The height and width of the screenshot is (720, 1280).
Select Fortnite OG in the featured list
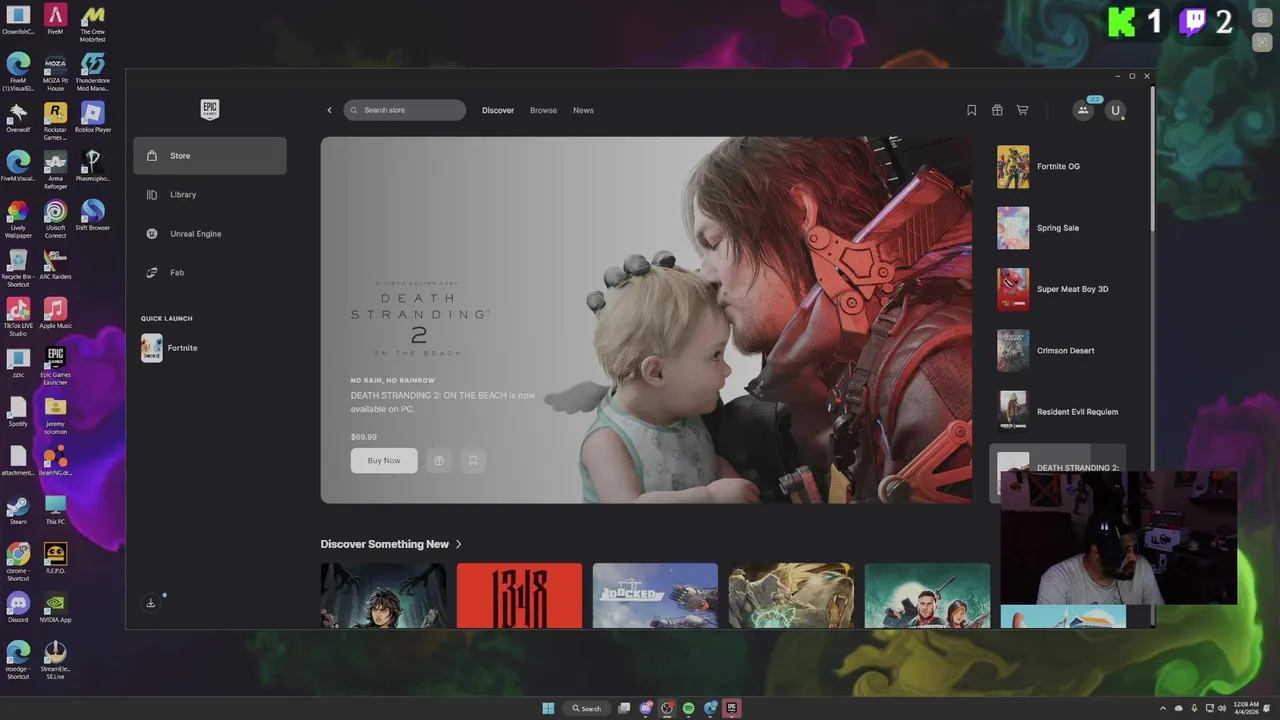tap(1058, 167)
